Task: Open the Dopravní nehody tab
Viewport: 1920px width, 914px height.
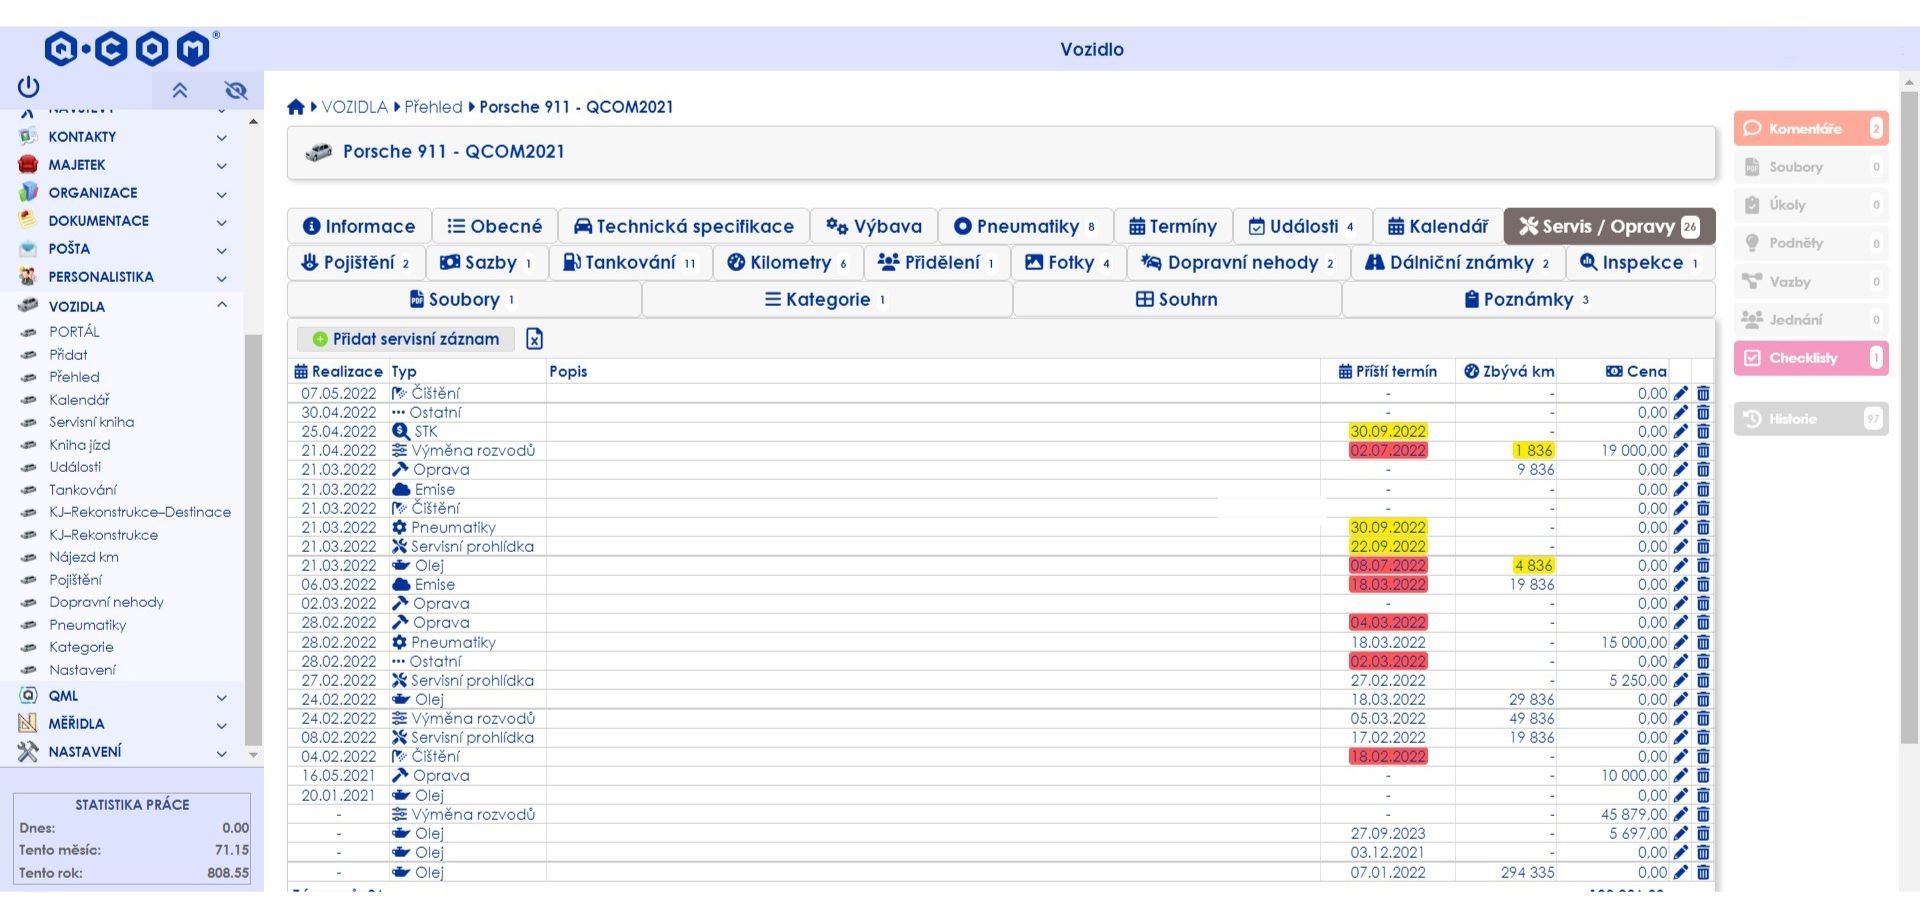Action: click(1238, 263)
